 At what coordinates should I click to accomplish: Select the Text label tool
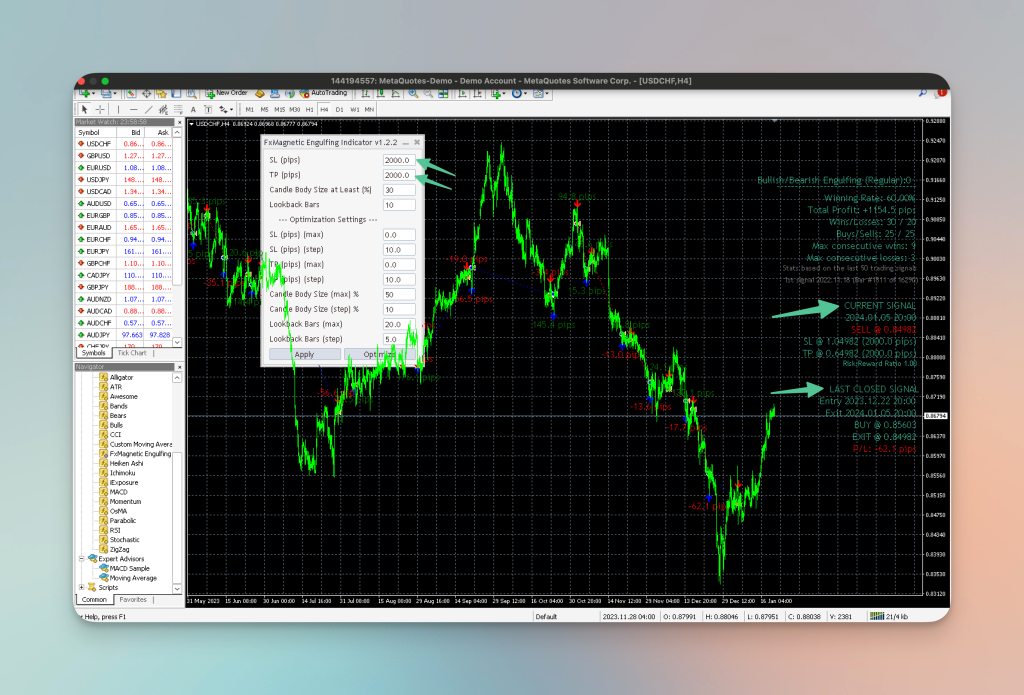point(210,111)
